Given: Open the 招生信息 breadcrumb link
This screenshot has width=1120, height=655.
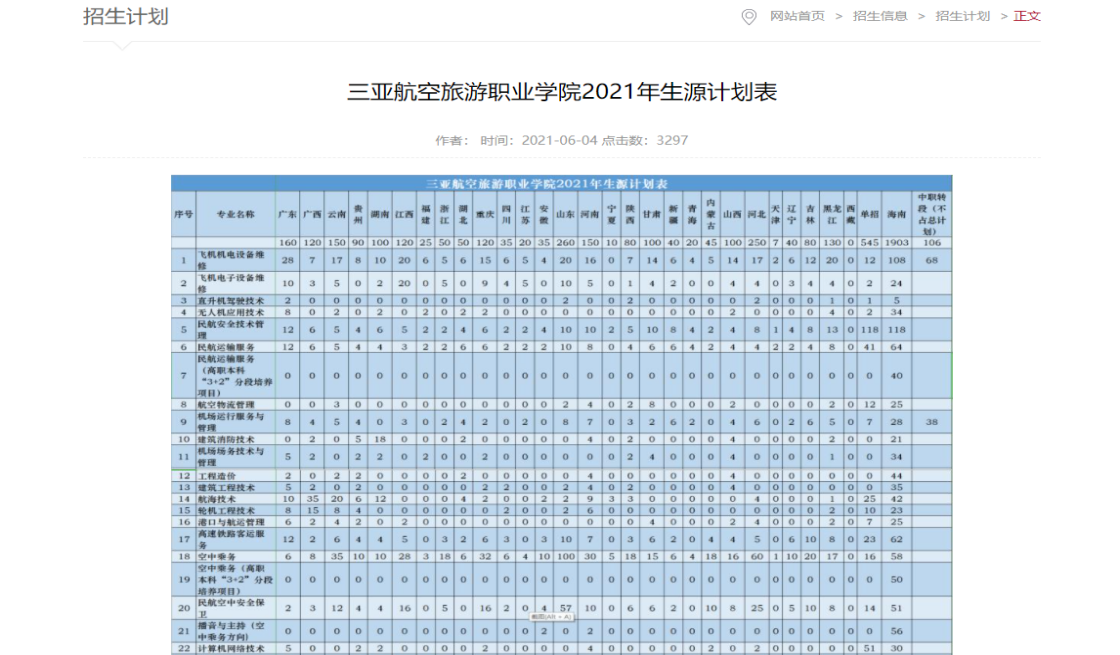Looking at the screenshot, I should [880, 16].
